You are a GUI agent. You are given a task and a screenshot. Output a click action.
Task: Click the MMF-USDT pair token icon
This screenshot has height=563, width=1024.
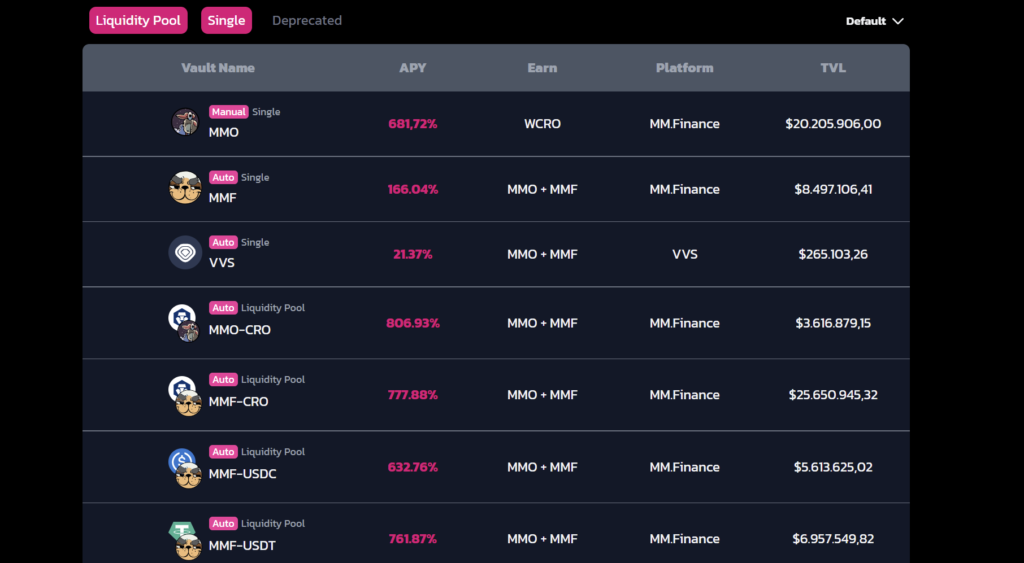(x=184, y=539)
